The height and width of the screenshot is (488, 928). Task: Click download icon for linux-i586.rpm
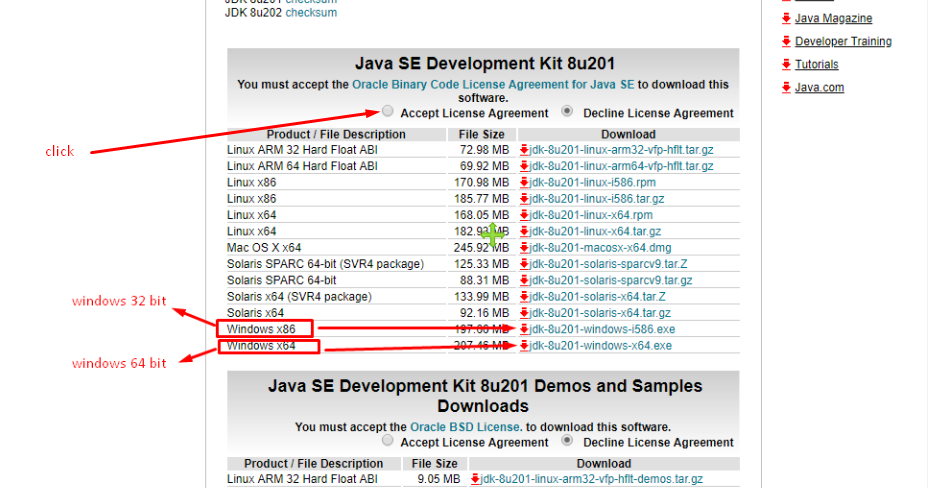click(x=524, y=182)
